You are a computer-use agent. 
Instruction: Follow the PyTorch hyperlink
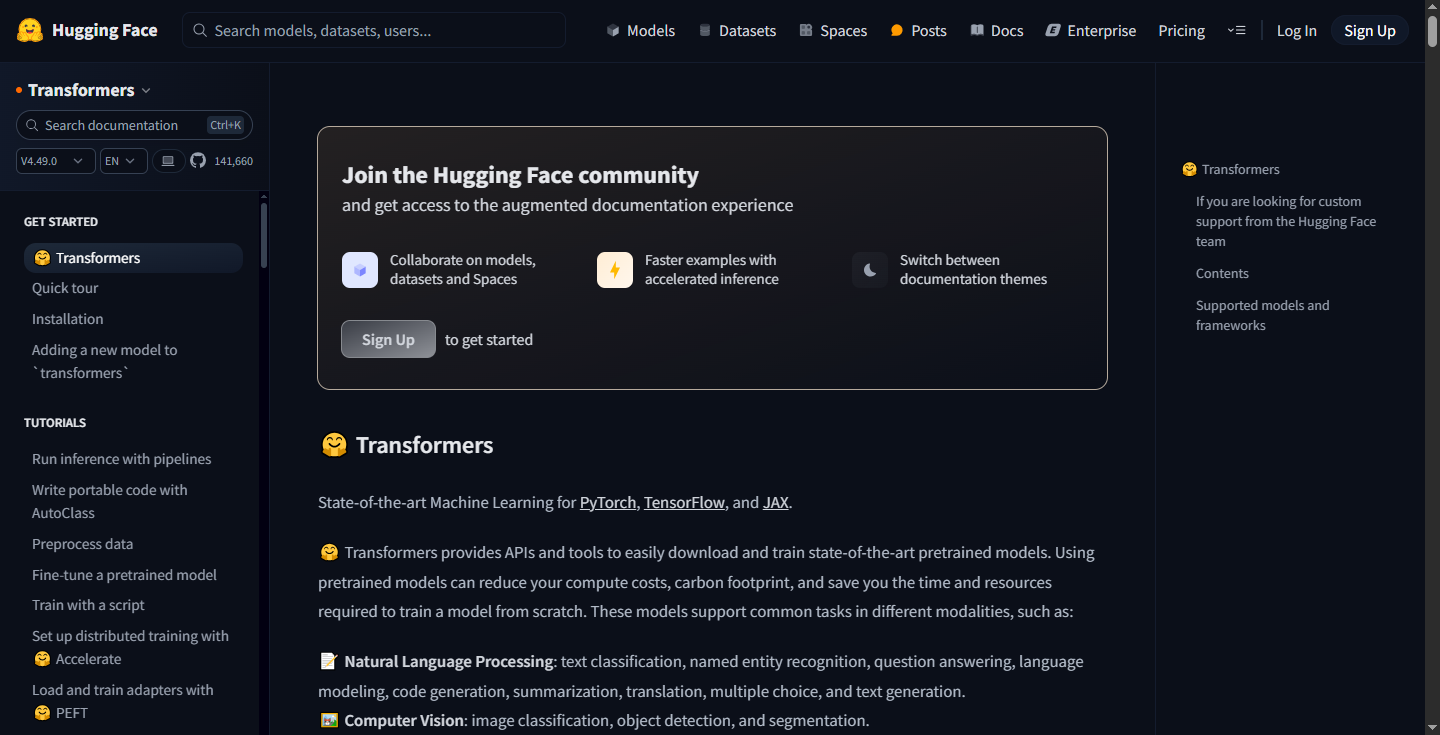tap(608, 503)
